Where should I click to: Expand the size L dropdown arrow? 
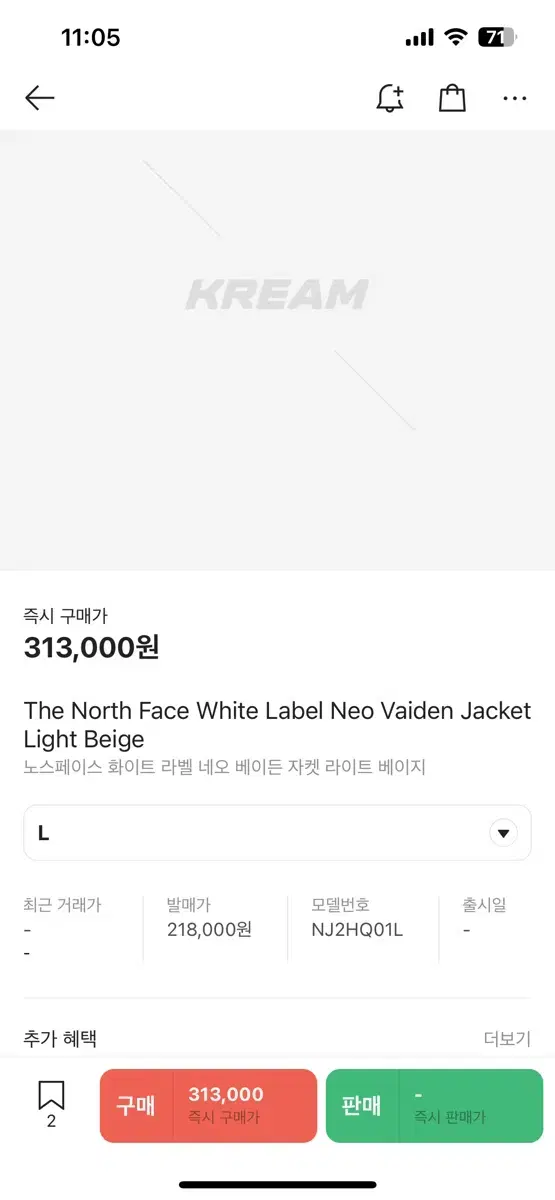click(503, 833)
